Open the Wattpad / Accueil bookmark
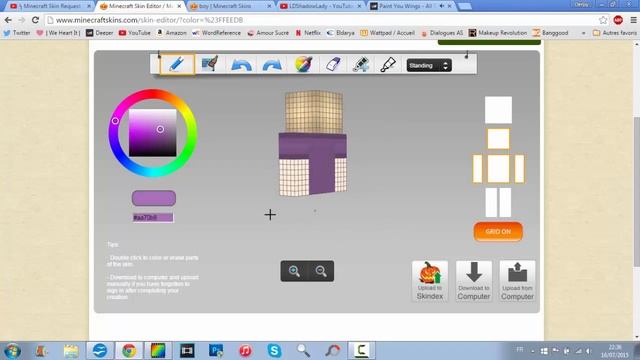The image size is (640, 360). pos(388,33)
